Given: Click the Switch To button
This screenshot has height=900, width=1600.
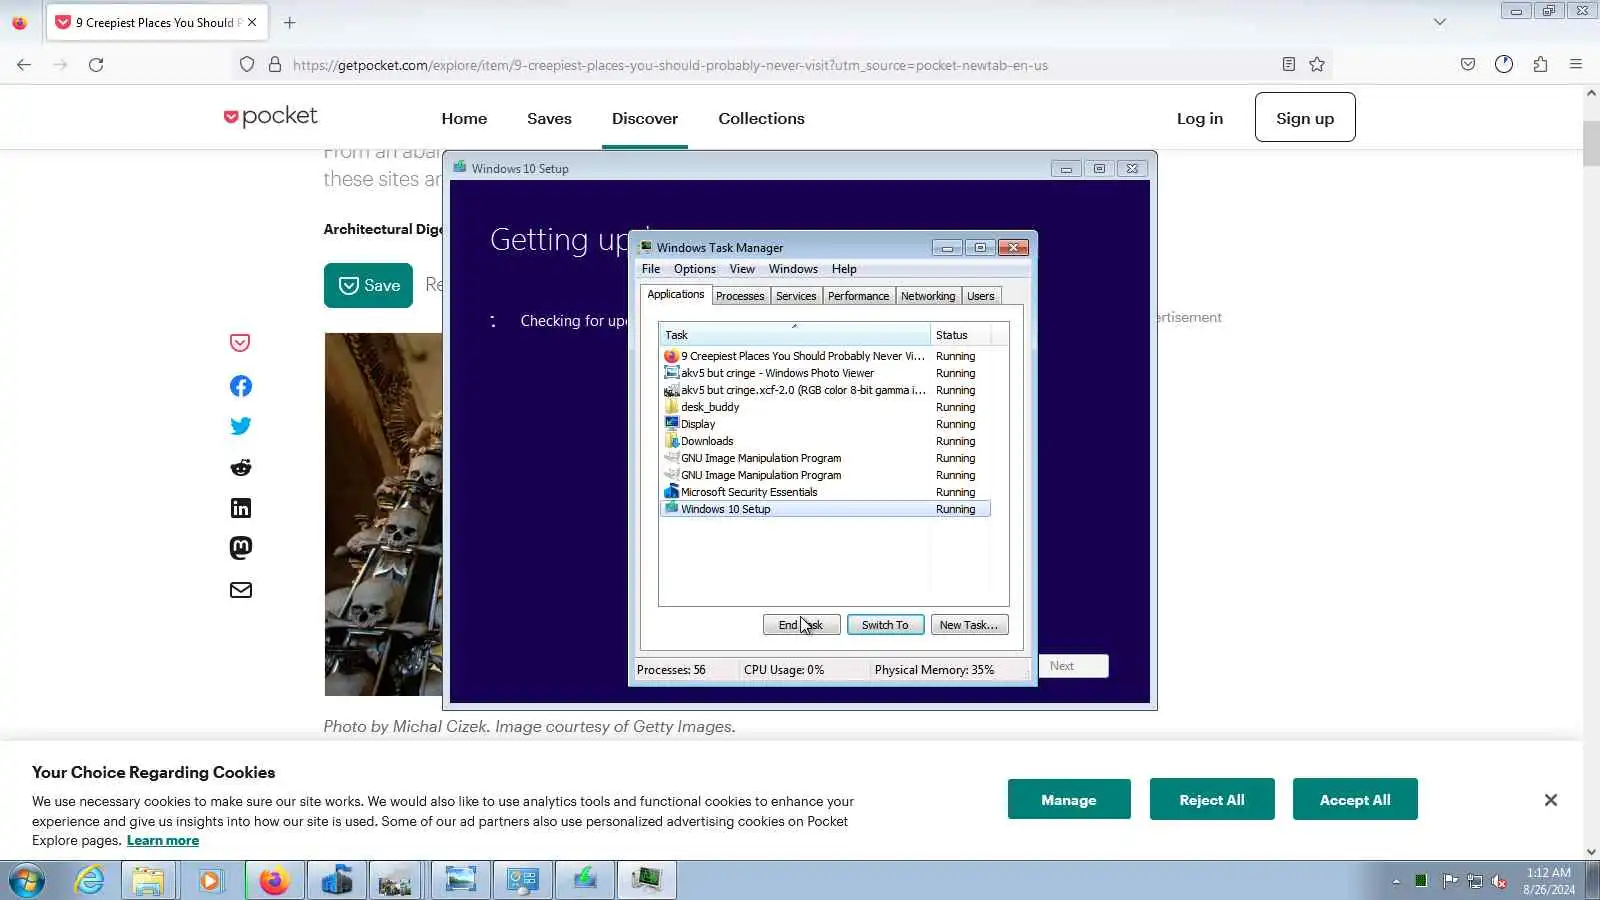Looking at the screenshot, I should pos(885,625).
